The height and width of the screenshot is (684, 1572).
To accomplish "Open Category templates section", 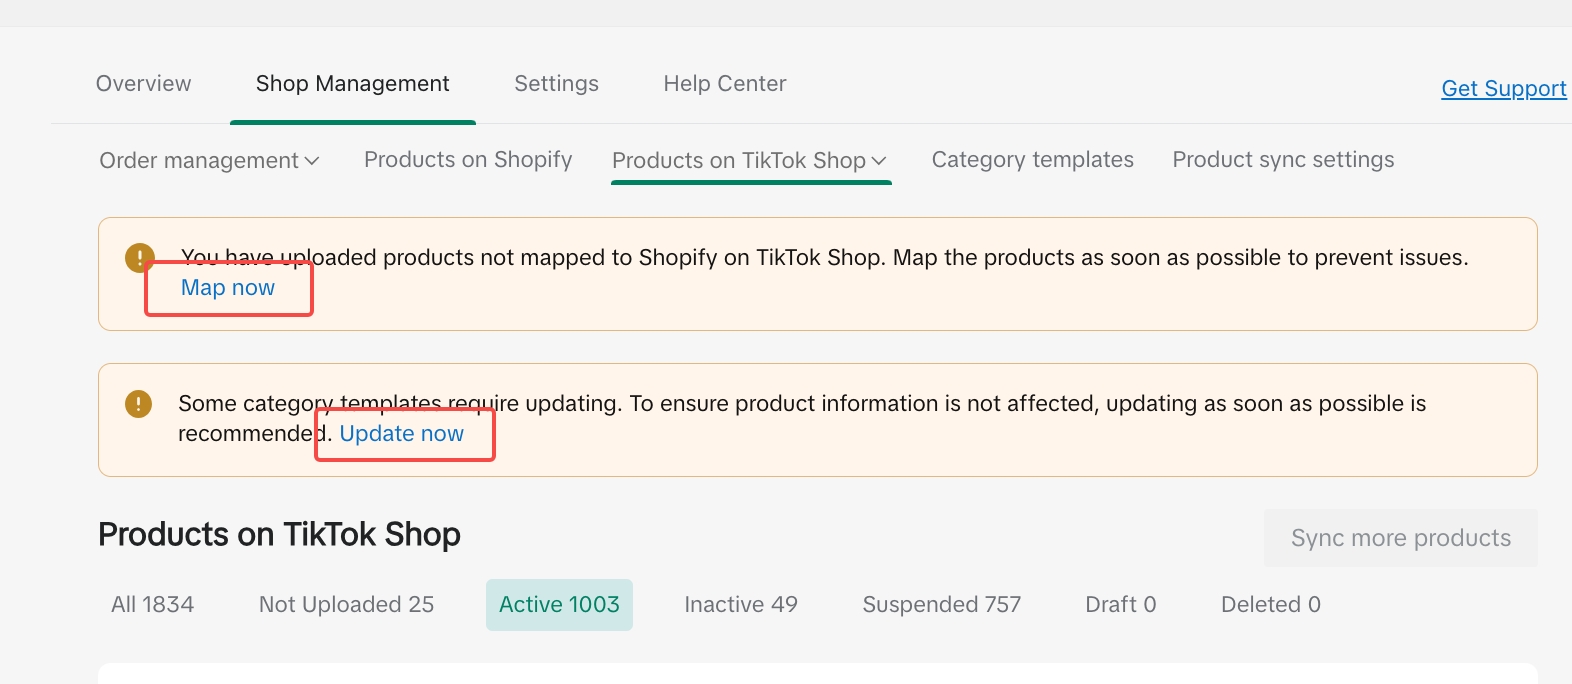I will point(1032,160).
